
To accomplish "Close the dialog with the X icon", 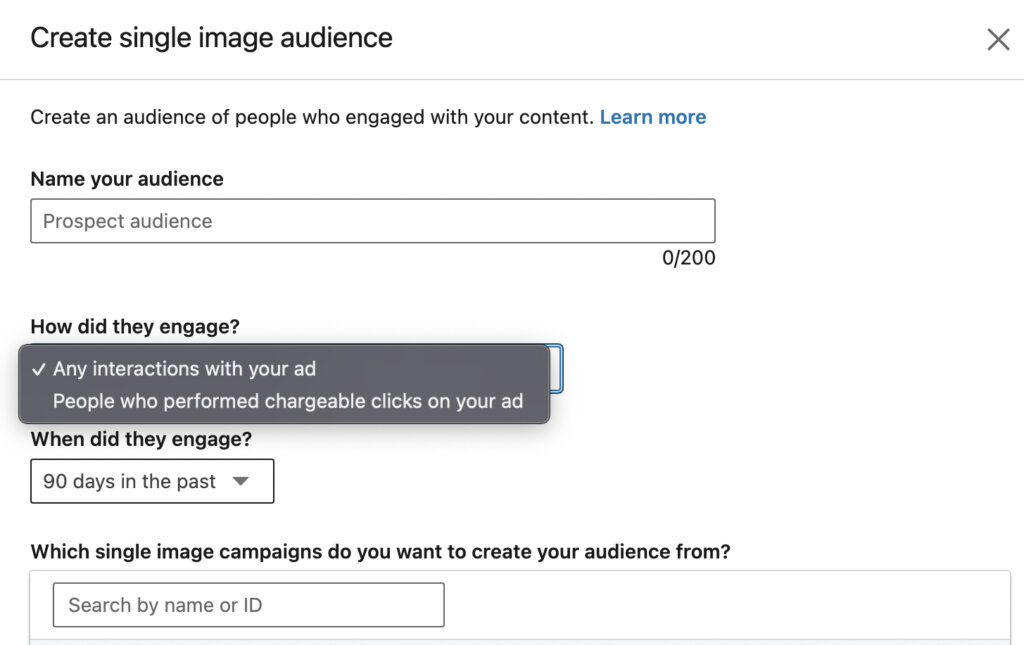I will pos(997,39).
